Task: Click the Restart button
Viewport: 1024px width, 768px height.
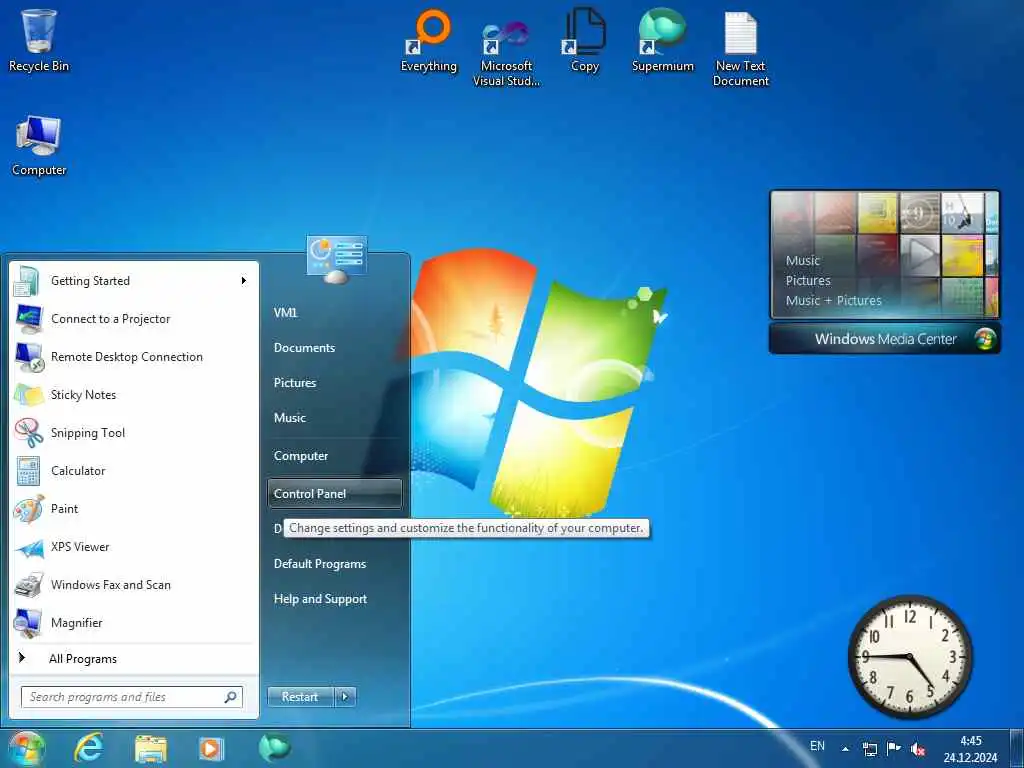Action: 300,697
